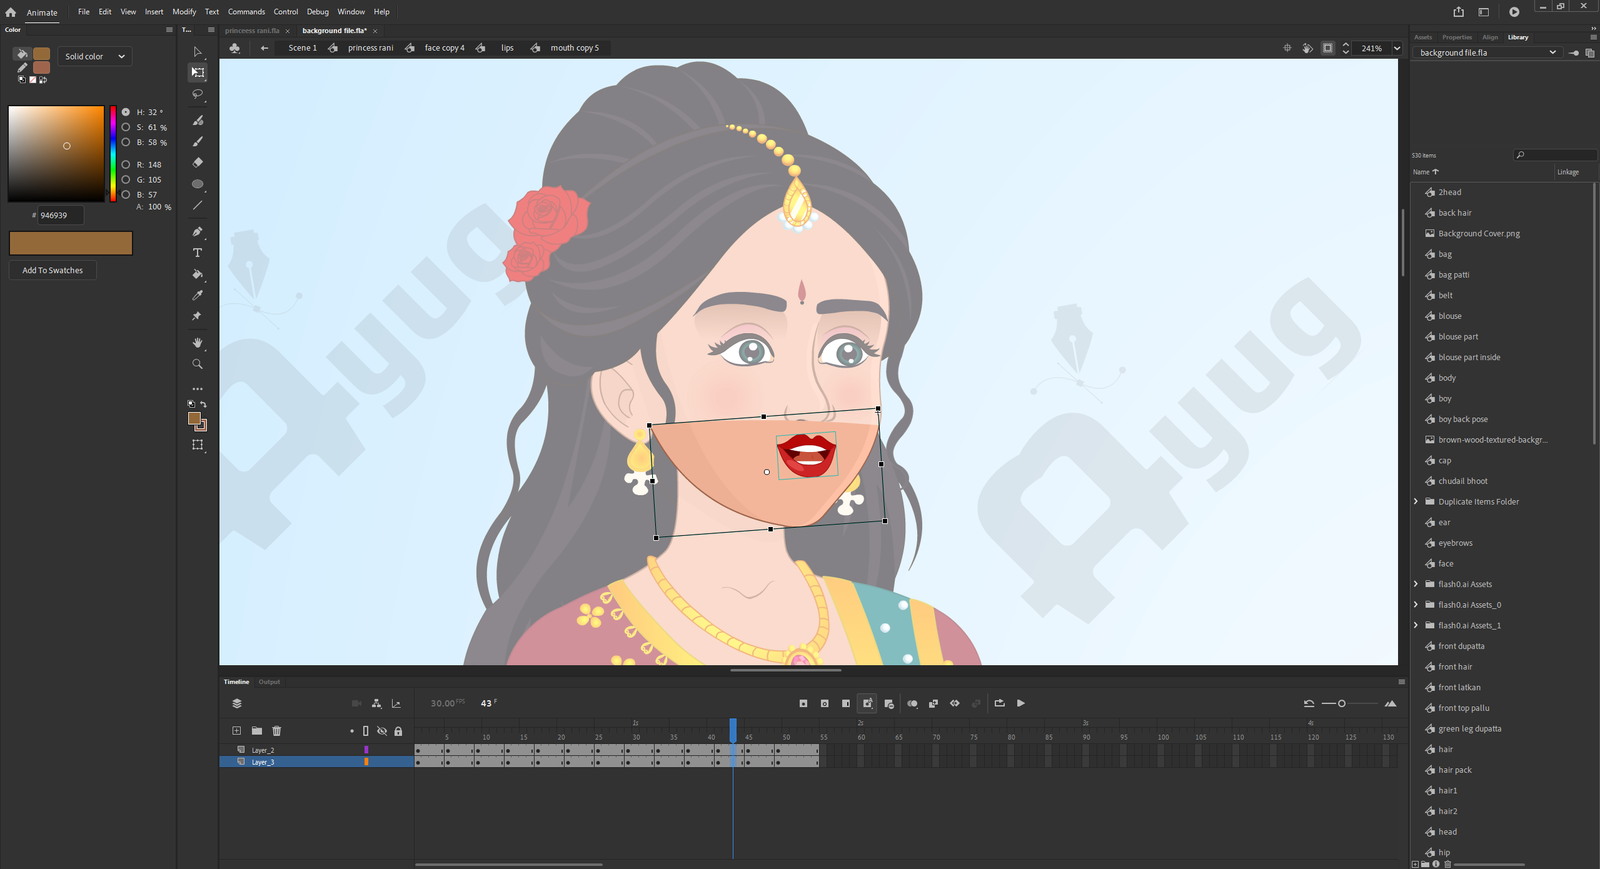Open the Solid color type dropdown
The image size is (1600, 869).
coord(95,57)
